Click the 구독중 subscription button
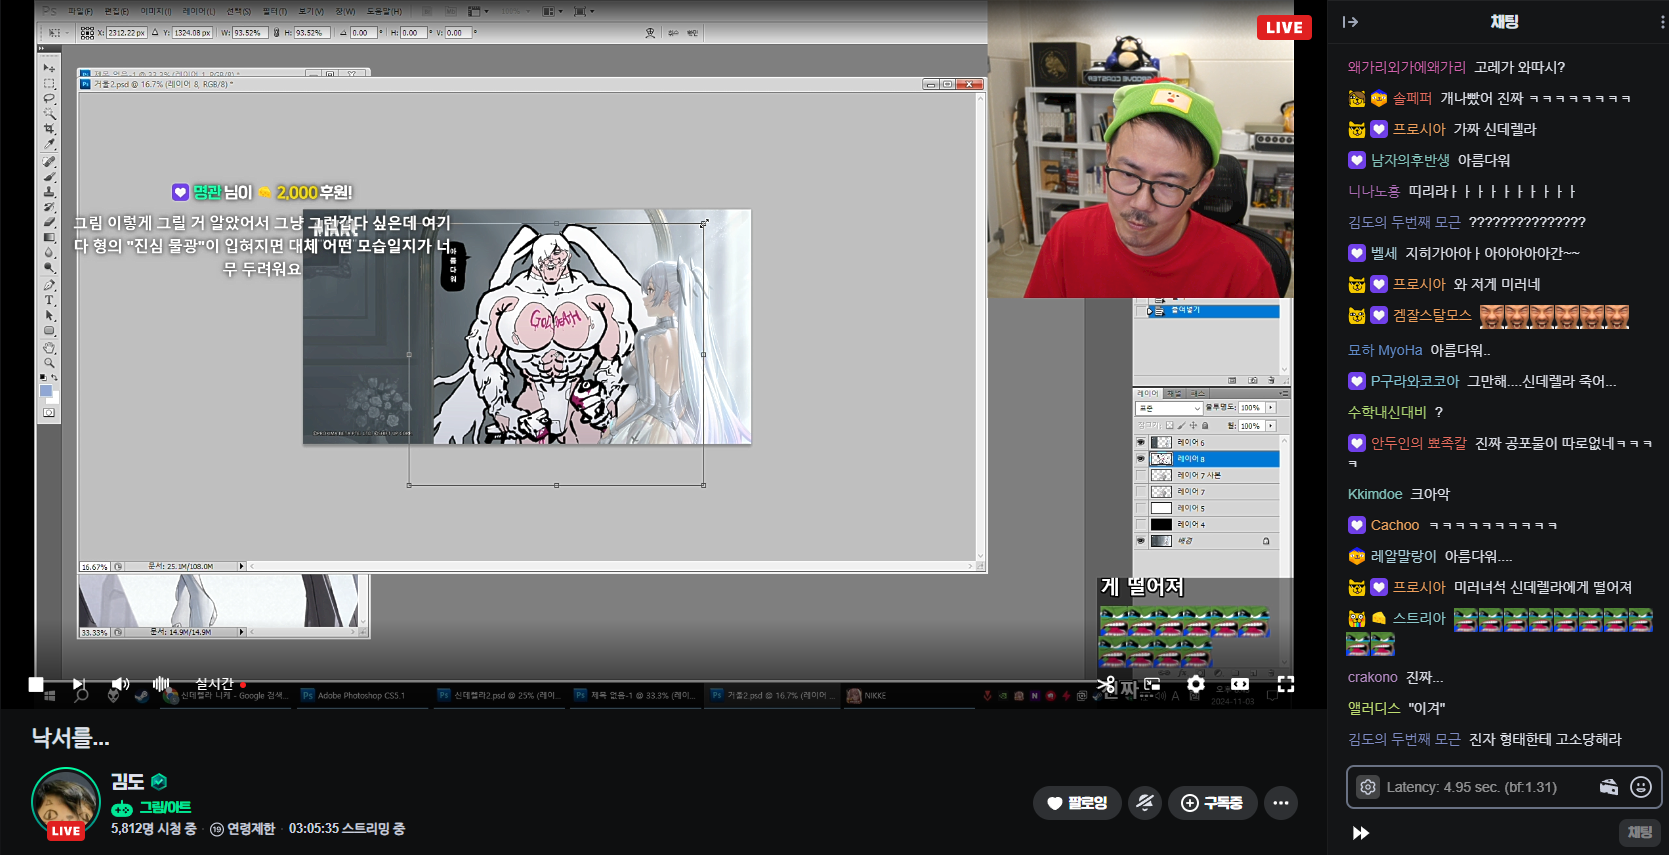This screenshot has width=1669, height=855. coord(1212,803)
